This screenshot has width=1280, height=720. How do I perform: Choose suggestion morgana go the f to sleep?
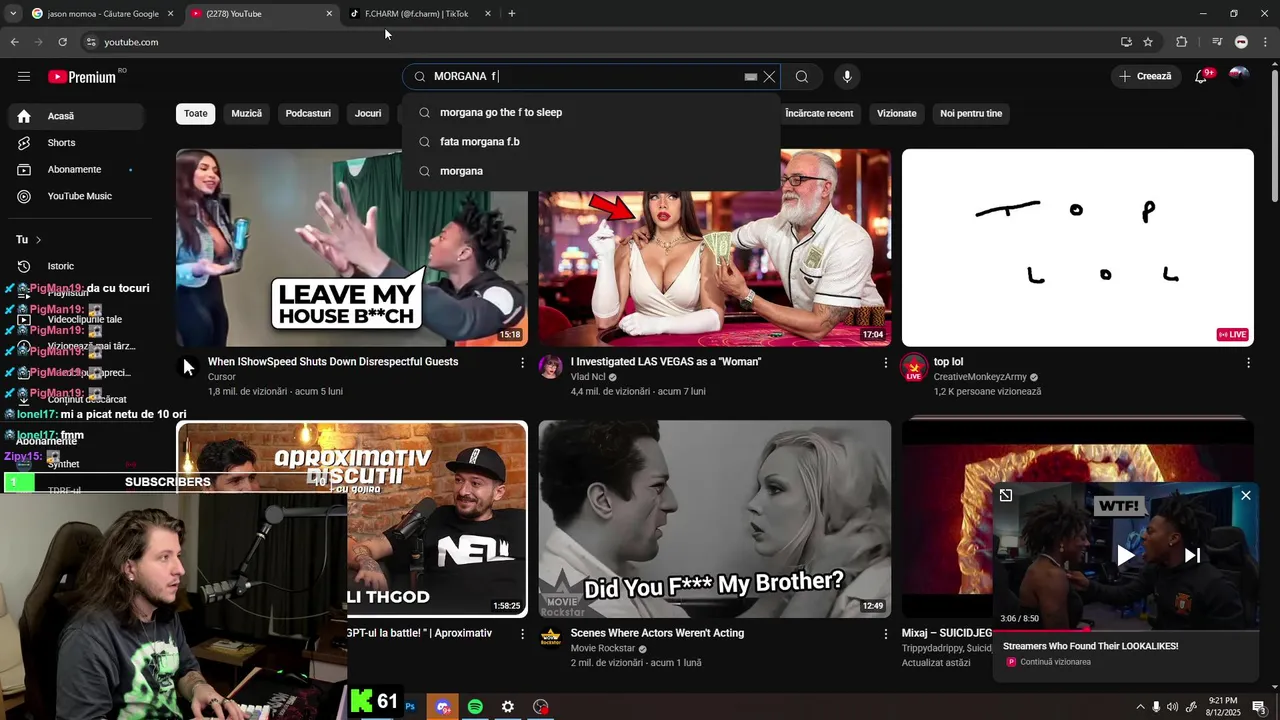click(591, 112)
